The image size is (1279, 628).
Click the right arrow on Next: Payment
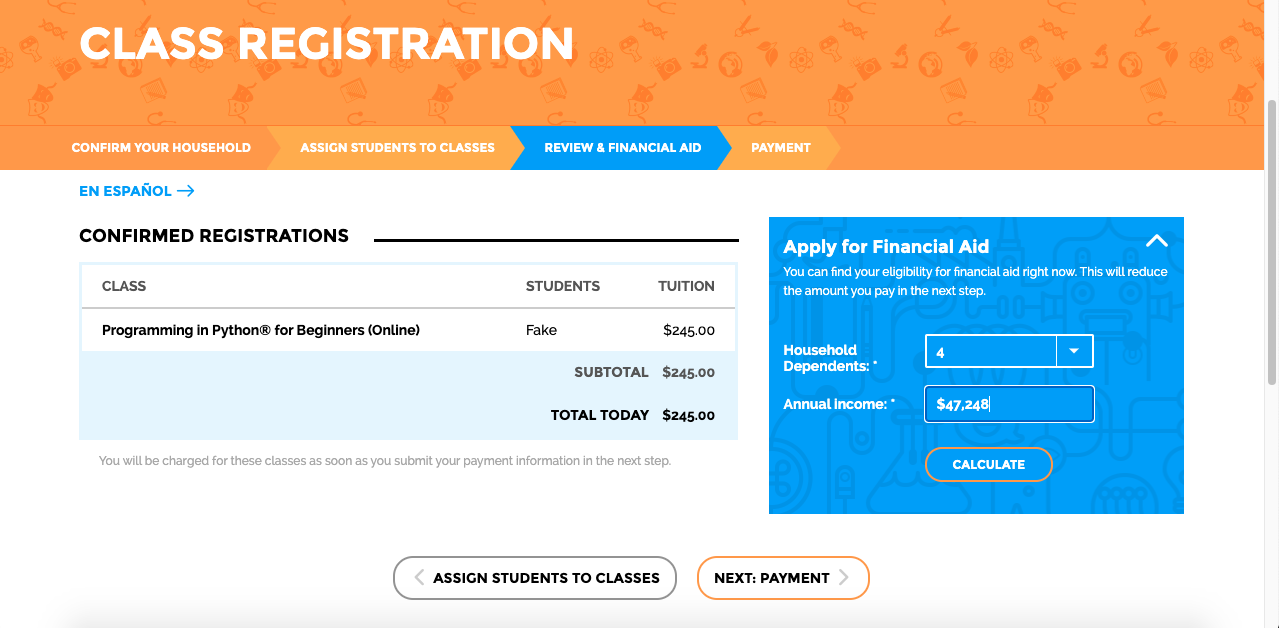coord(844,578)
